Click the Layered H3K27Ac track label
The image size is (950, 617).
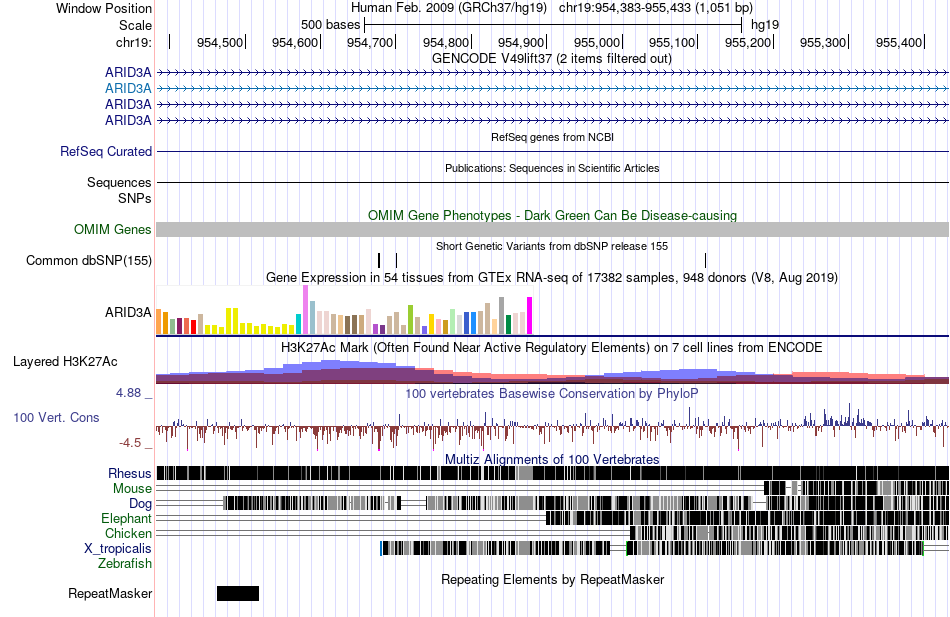coord(65,362)
